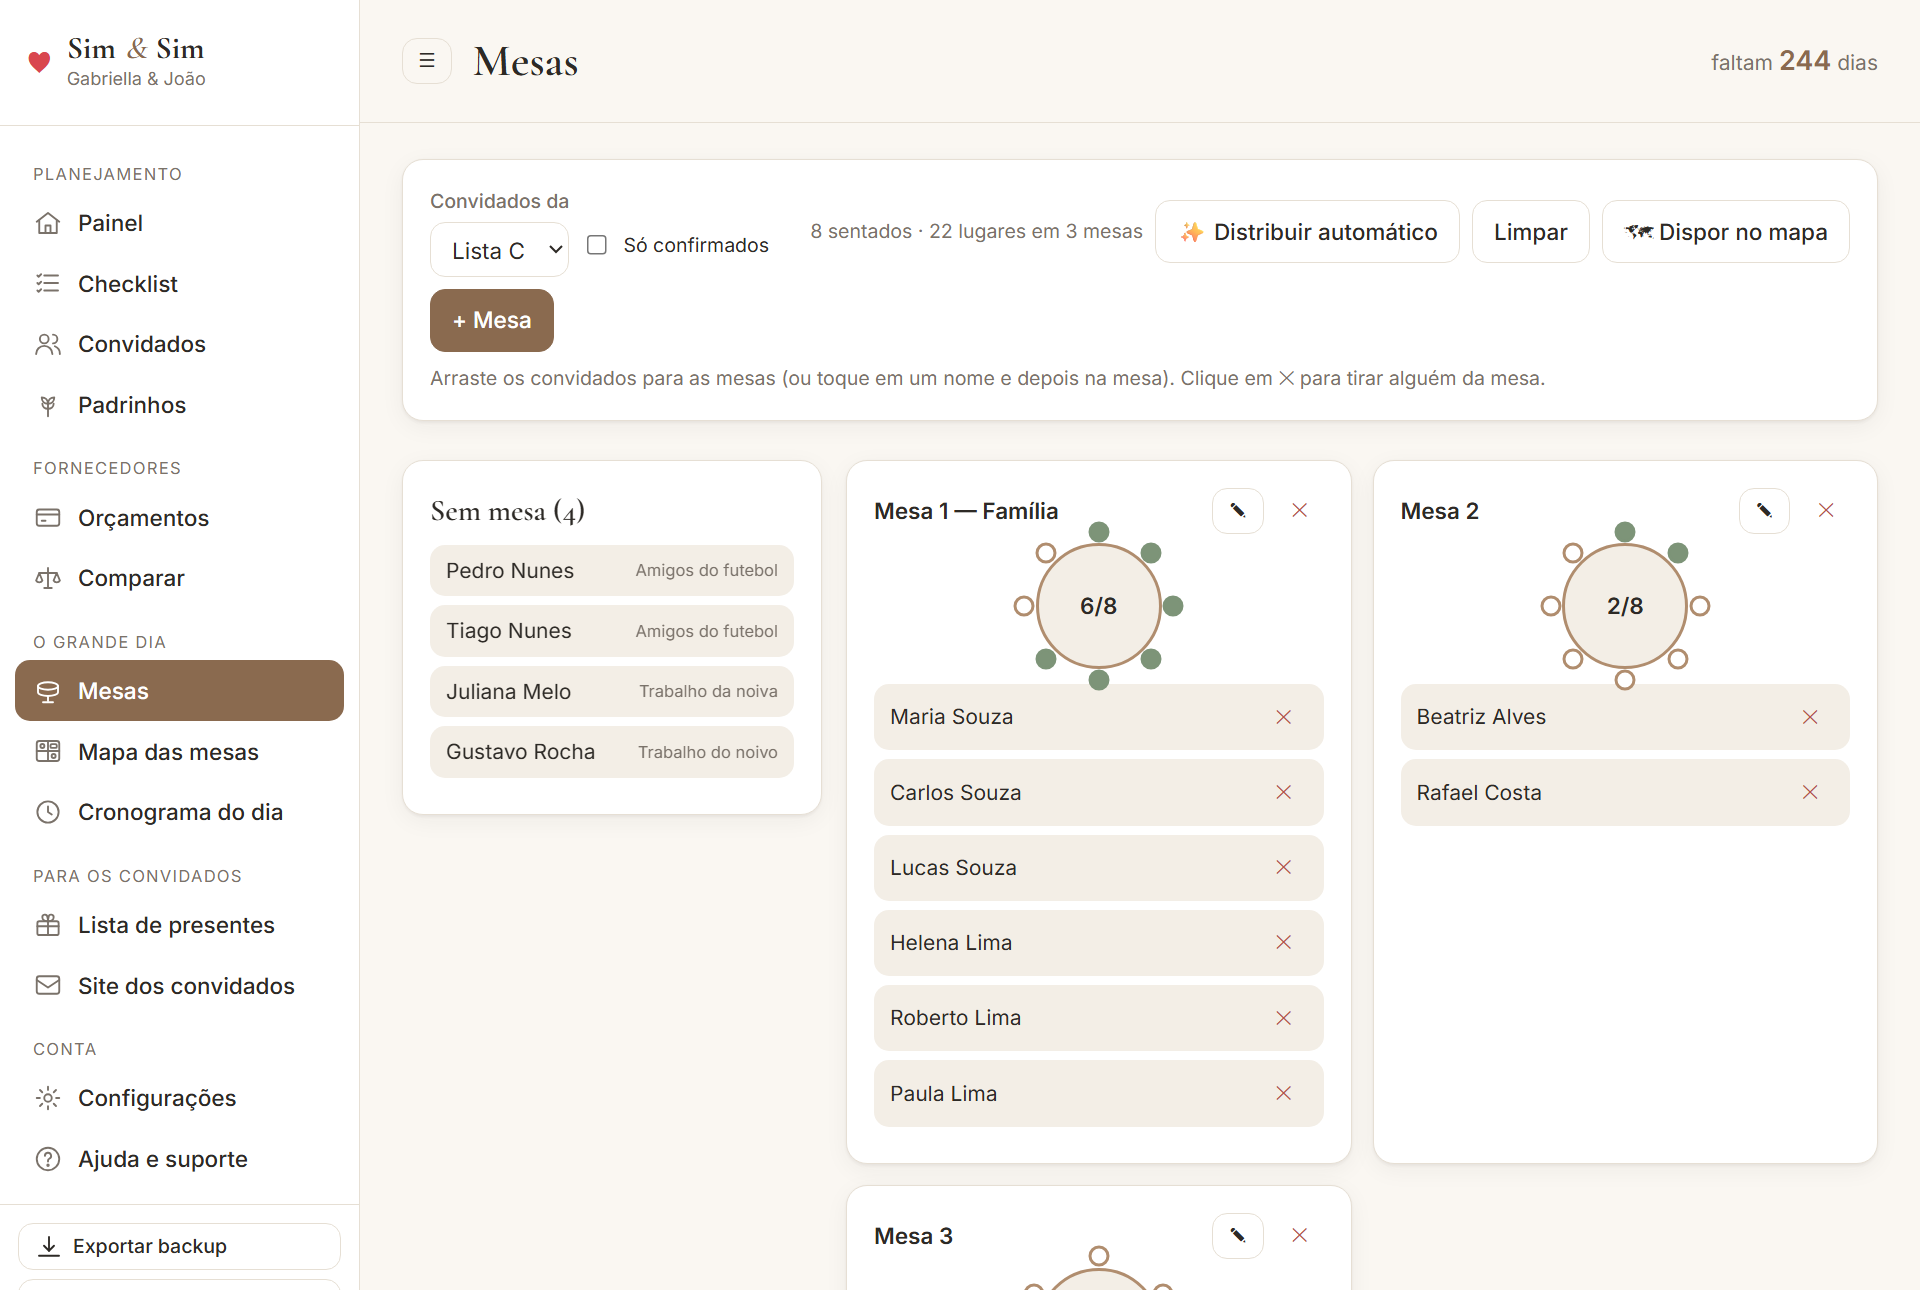This screenshot has height=1290, width=1920.
Task: Open Cronograma do dia
Action: (x=180, y=812)
